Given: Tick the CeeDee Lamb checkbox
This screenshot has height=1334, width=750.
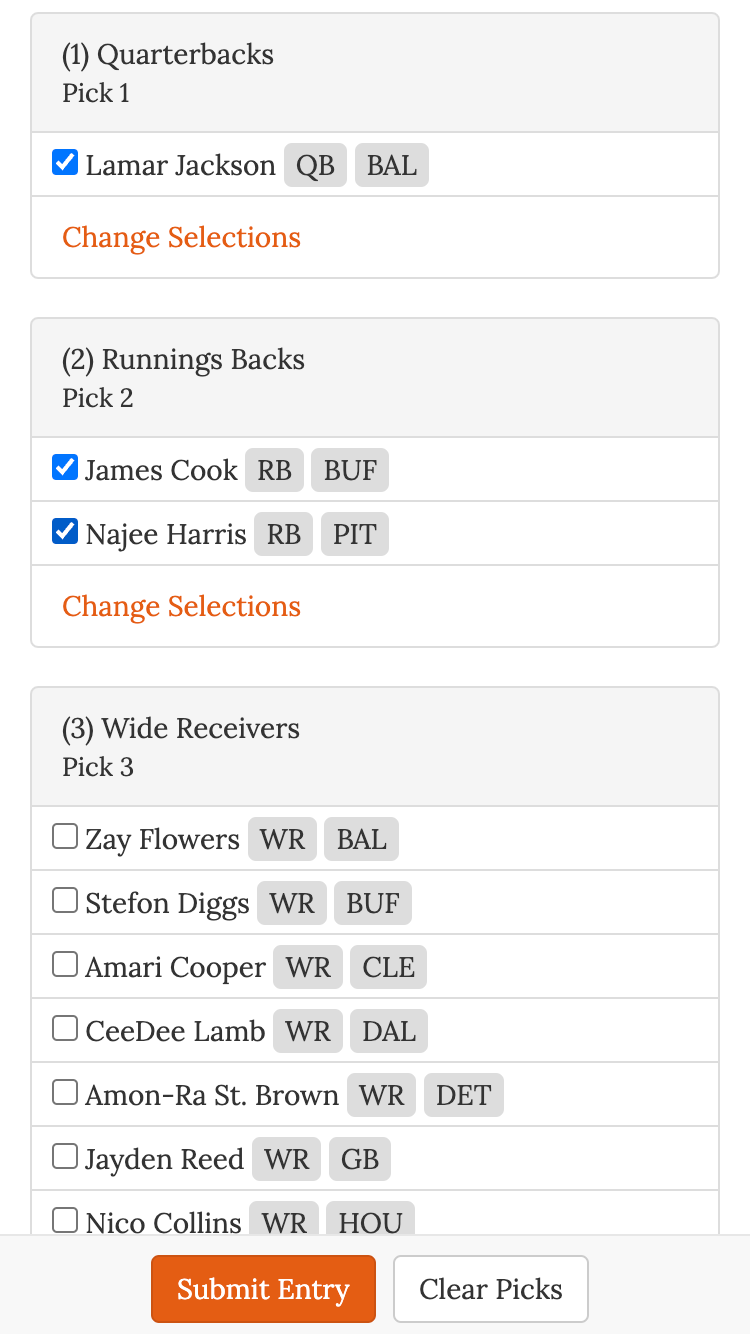Looking at the screenshot, I should click(65, 1029).
